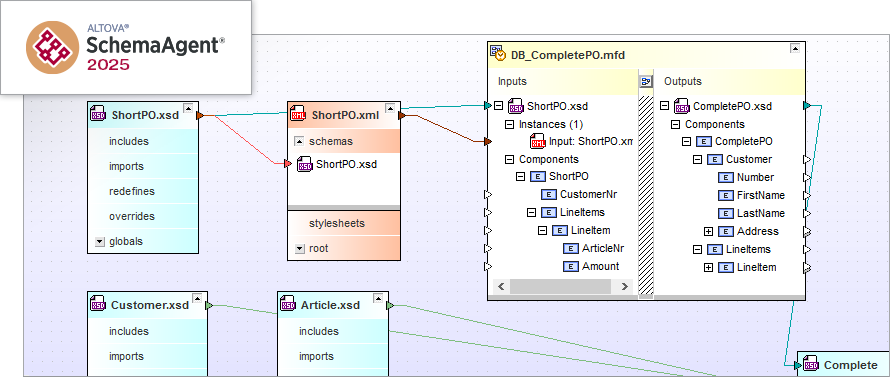The image size is (890, 377).
Task: Click the ShortPO.xml file icon
Action: 298,115
